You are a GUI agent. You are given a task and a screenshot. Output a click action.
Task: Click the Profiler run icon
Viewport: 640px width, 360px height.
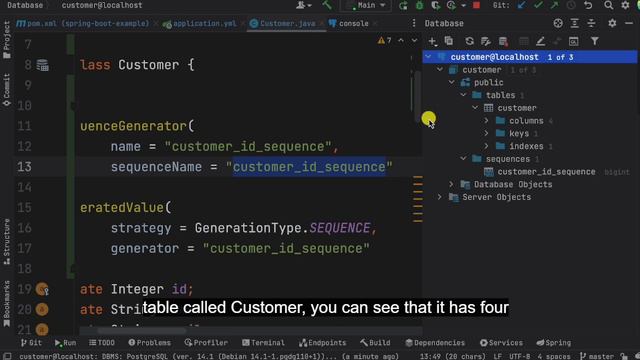pos(451,5)
